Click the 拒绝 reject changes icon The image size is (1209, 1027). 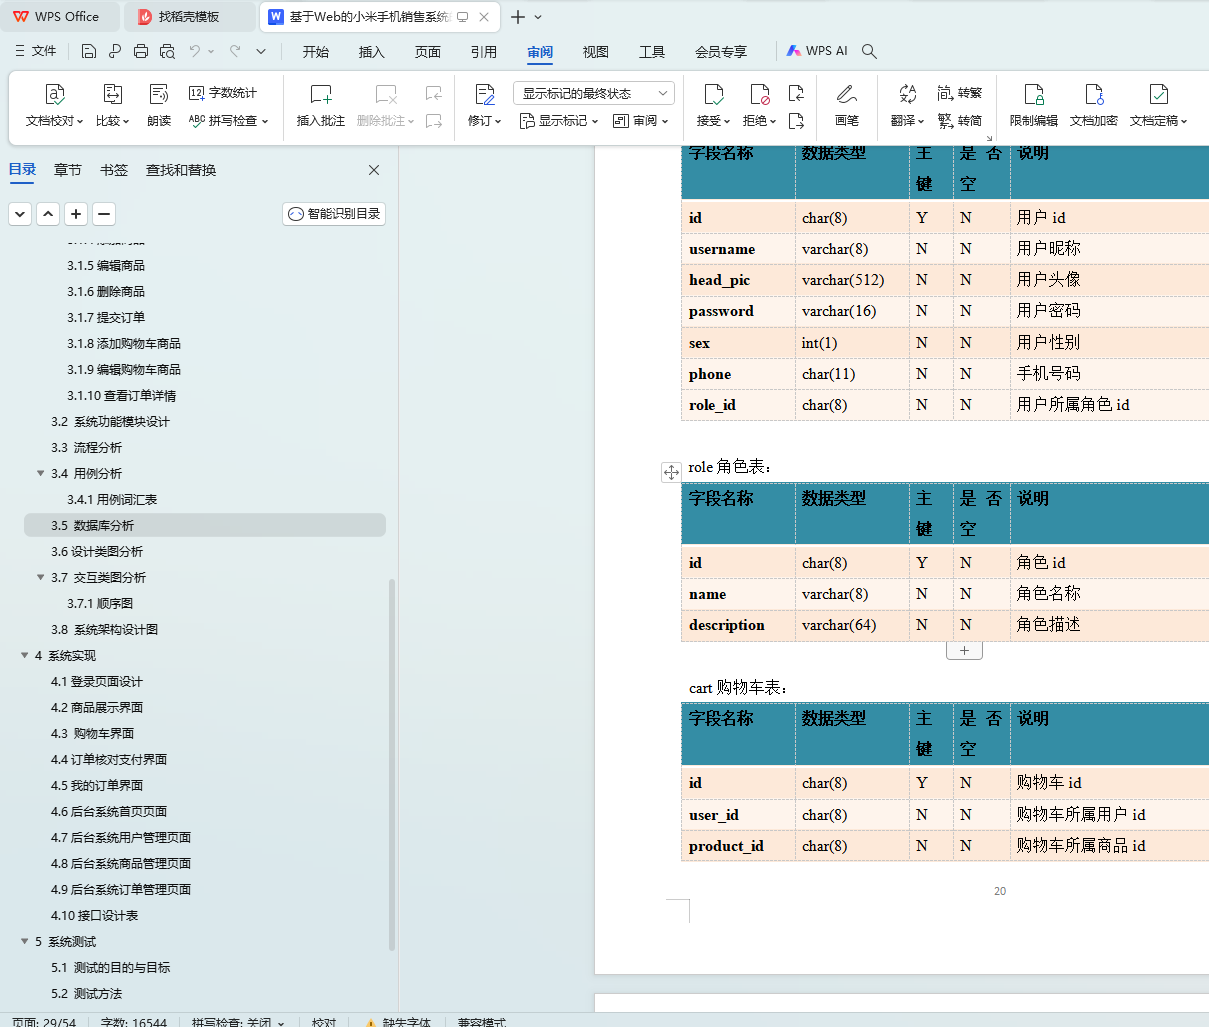point(760,94)
